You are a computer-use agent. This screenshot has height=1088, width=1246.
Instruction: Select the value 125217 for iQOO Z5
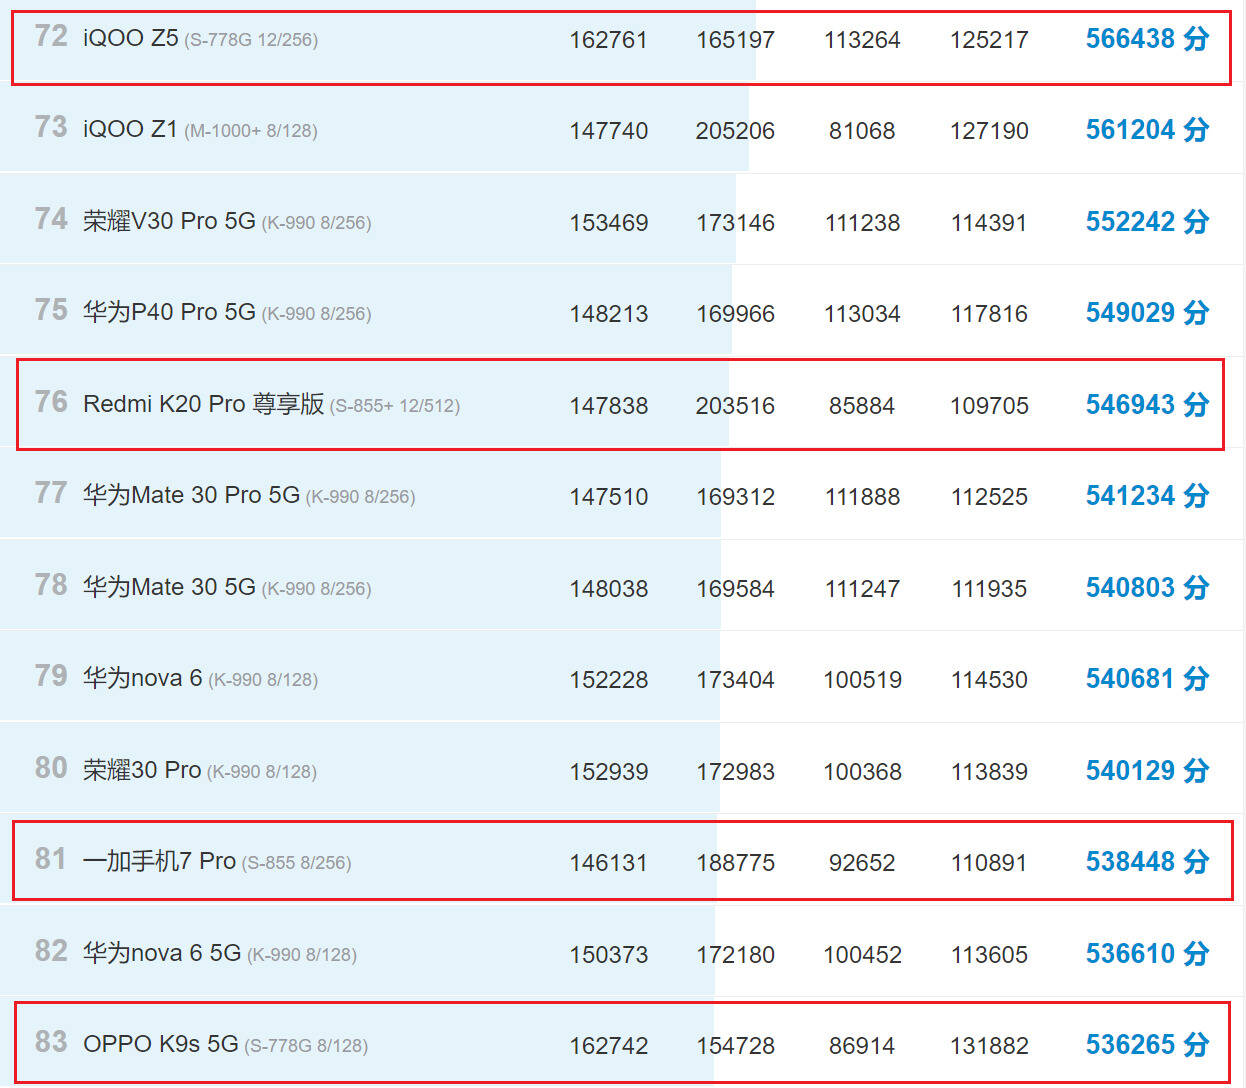coord(989,40)
